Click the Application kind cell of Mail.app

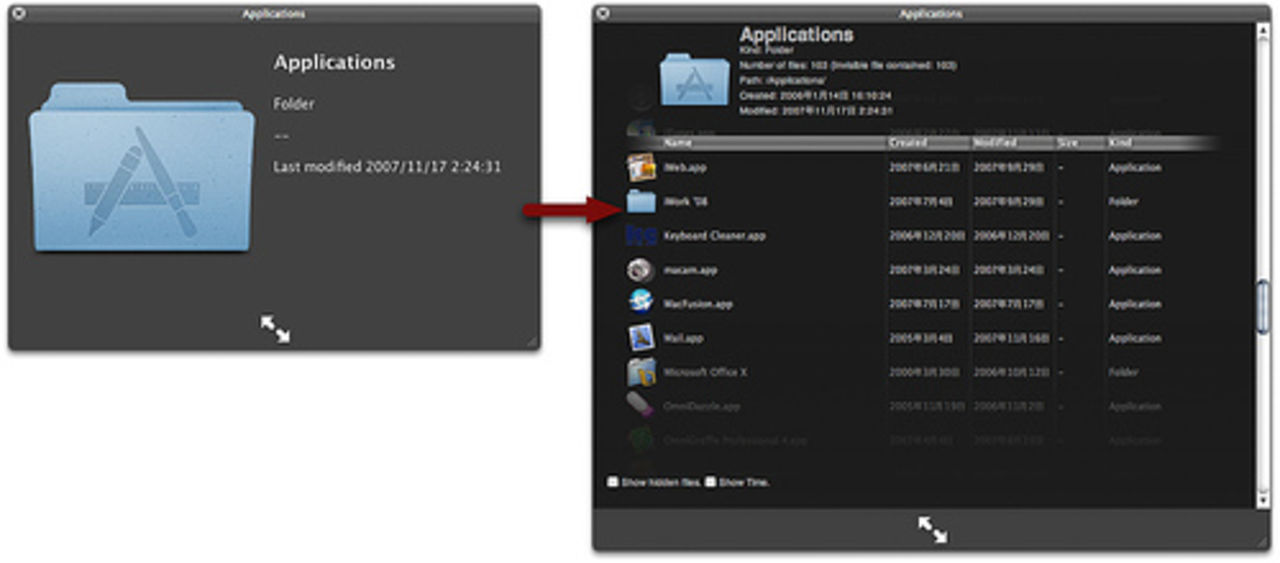(1135, 338)
